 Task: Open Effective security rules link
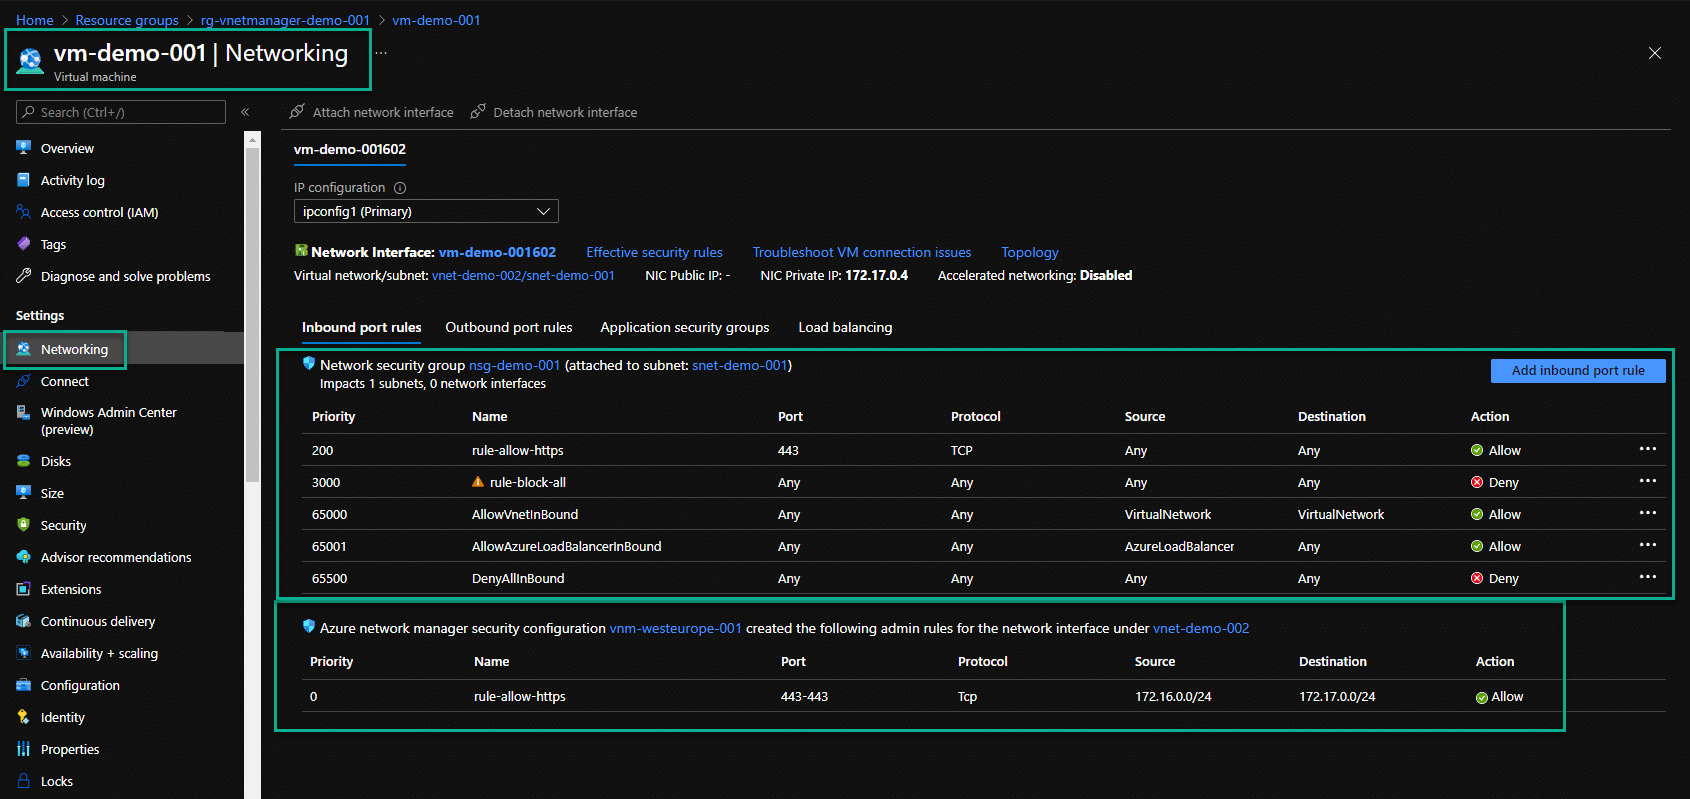point(654,252)
